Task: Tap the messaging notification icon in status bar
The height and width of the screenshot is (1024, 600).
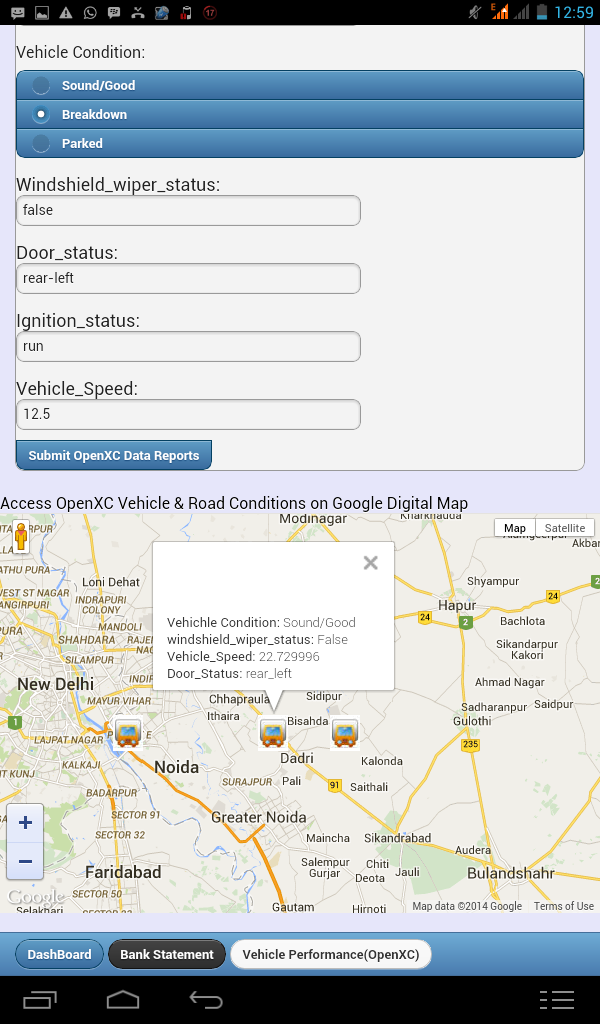Action: (x=18, y=12)
